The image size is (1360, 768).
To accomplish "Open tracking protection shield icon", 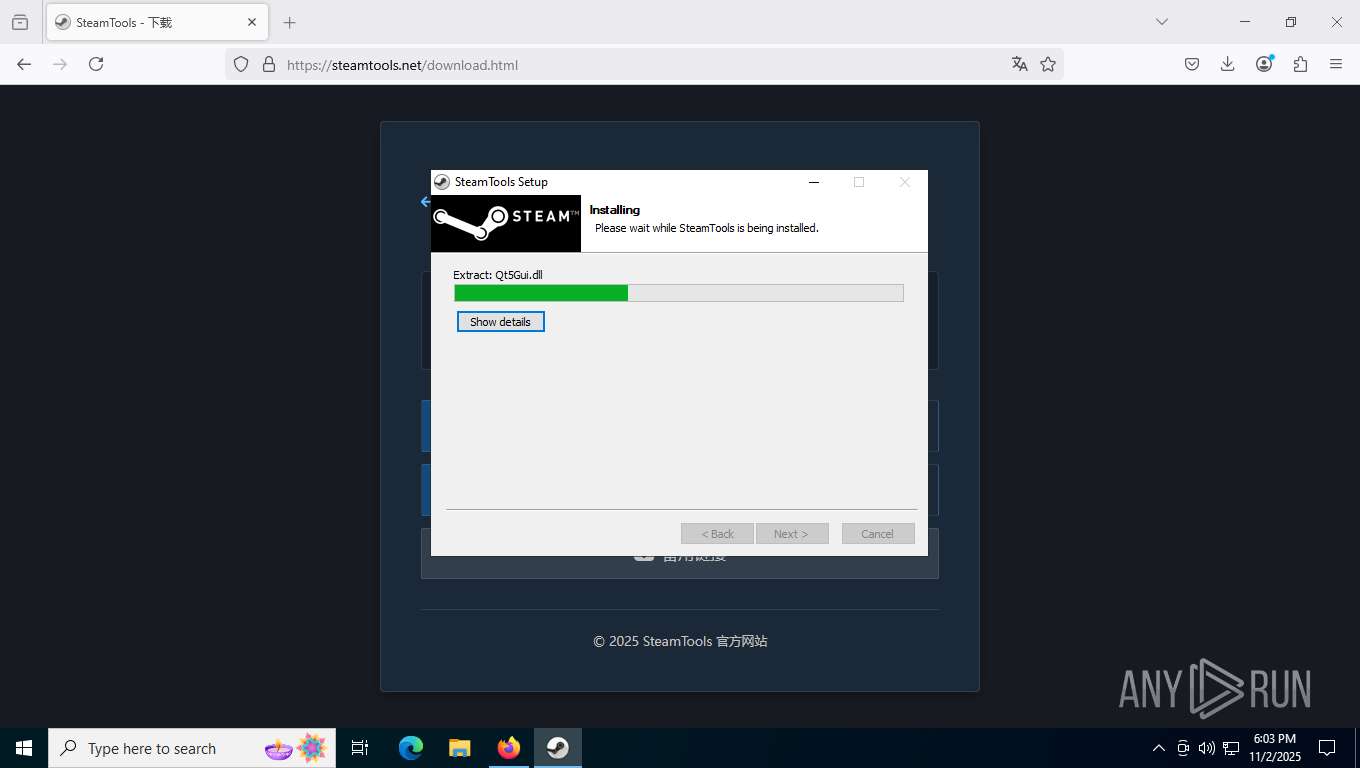I will pos(241,64).
